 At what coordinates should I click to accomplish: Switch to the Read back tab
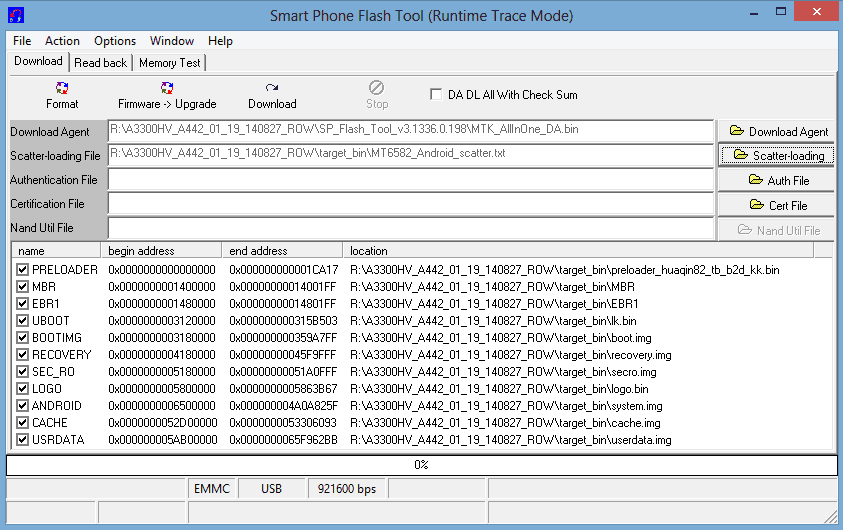click(x=101, y=63)
